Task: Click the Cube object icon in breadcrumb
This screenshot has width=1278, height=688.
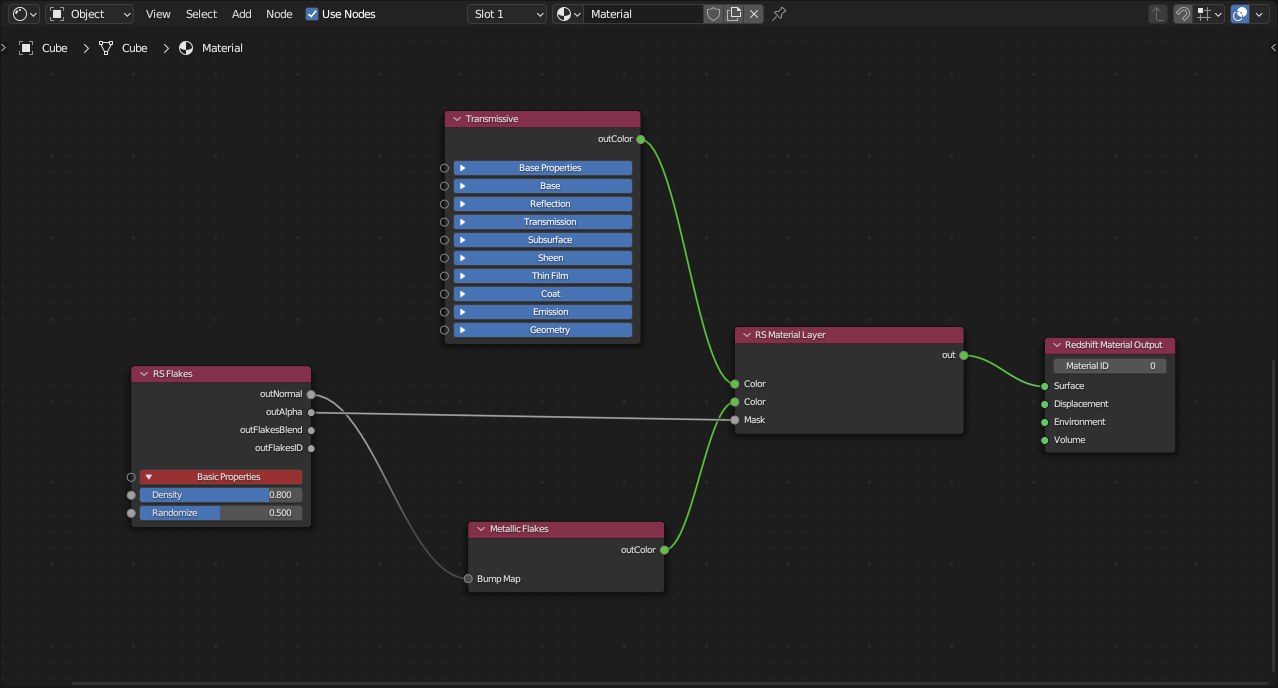Action: pos(27,48)
